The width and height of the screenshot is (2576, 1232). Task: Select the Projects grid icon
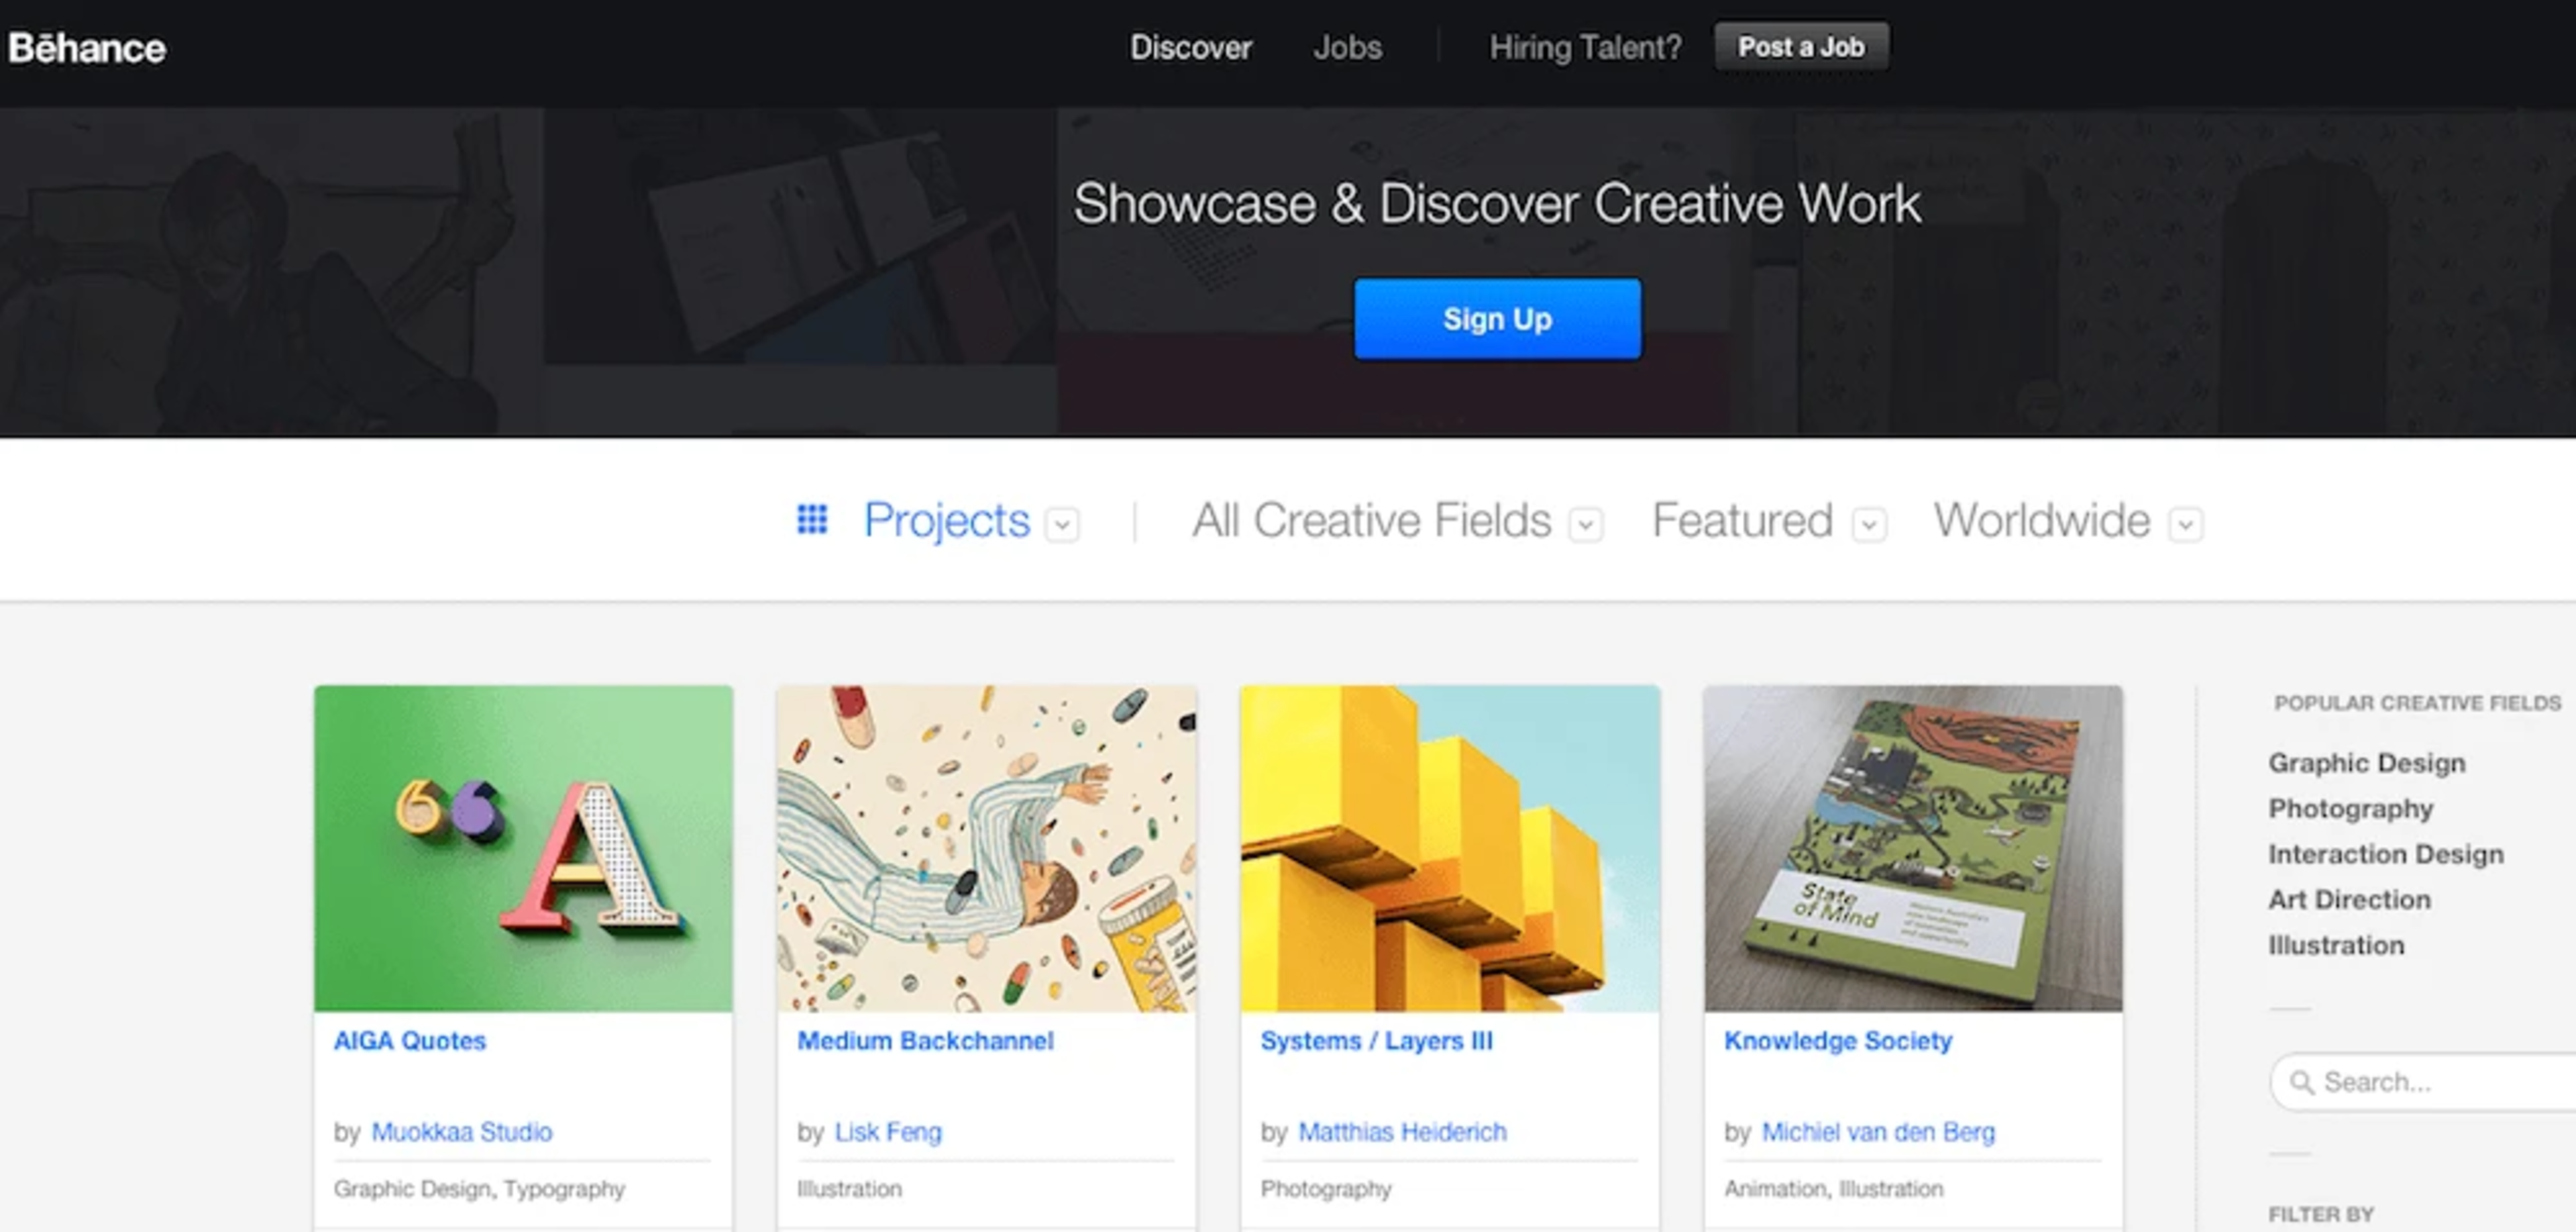tap(813, 520)
